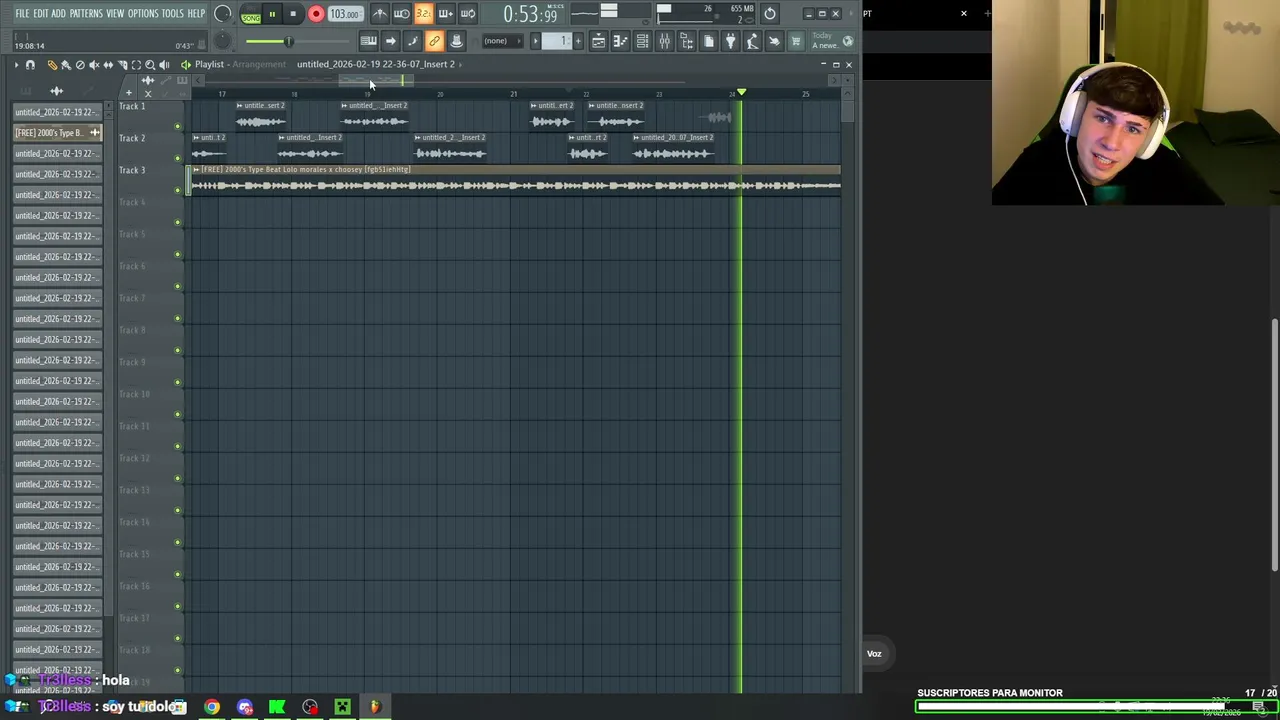The width and height of the screenshot is (1280, 720).
Task: Open the EDIT menu
Action: click(41, 14)
